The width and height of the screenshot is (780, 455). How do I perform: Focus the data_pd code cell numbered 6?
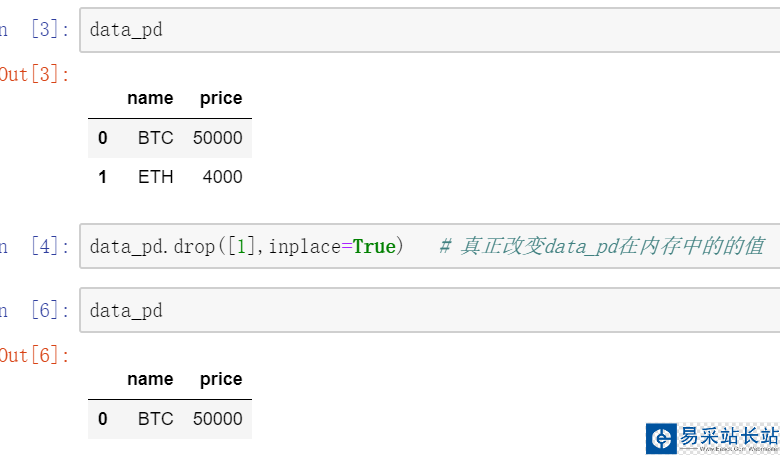tap(430, 311)
